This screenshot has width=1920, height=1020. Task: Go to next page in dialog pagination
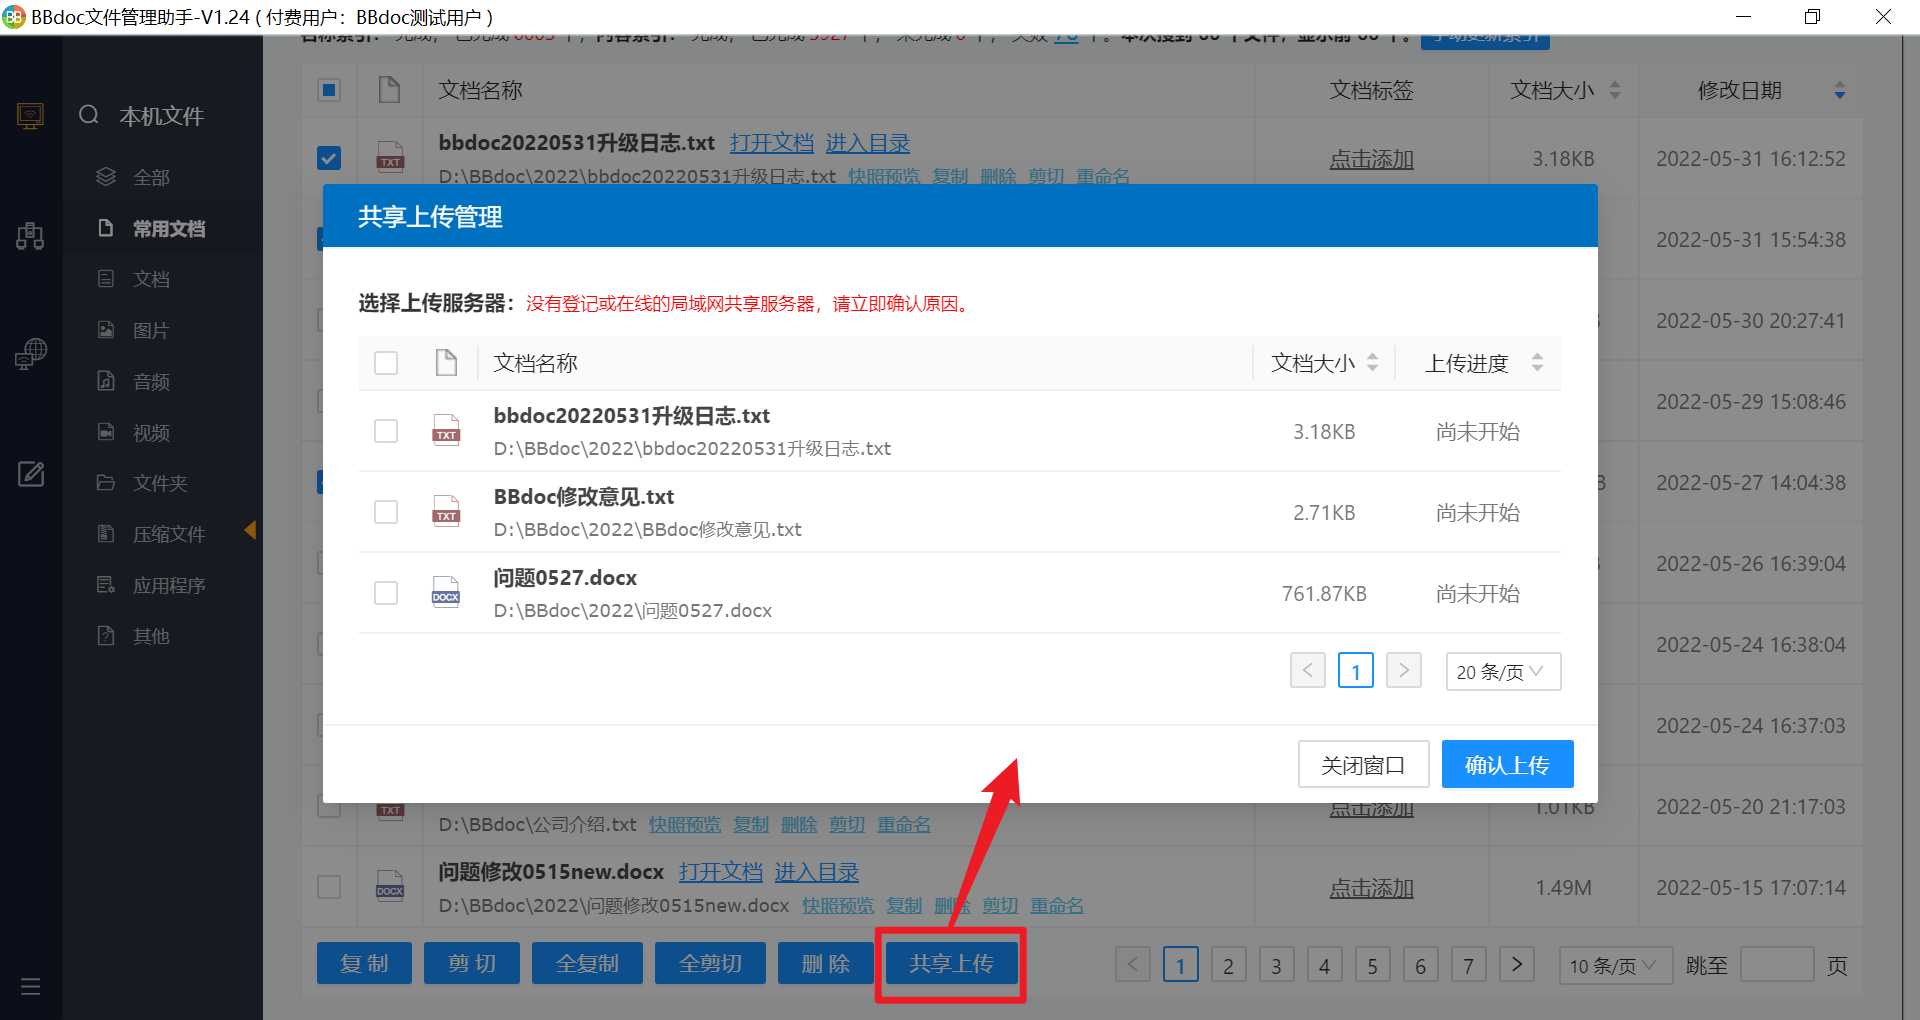(x=1403, y=670)
